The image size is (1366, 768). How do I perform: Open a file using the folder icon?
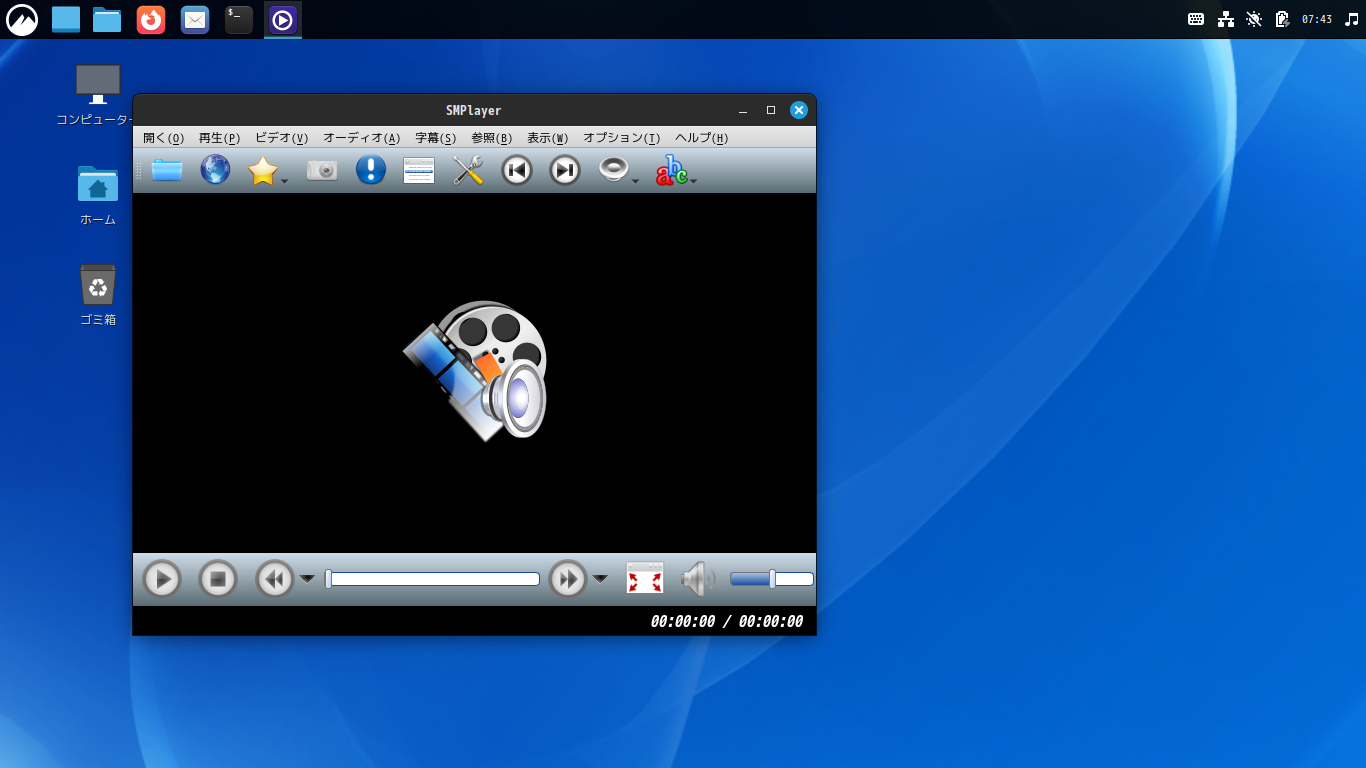click(166, 170)
